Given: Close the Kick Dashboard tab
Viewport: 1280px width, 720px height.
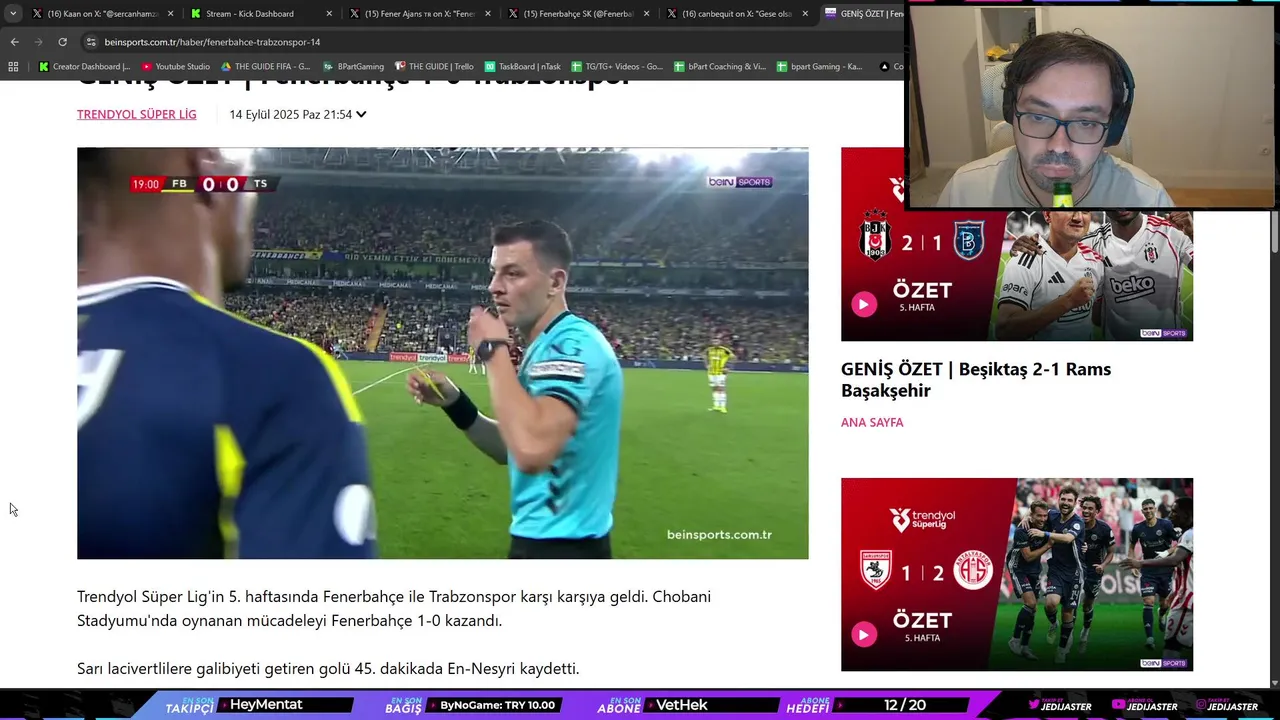Looking at the screenshot, I should (x=329, y=14).
